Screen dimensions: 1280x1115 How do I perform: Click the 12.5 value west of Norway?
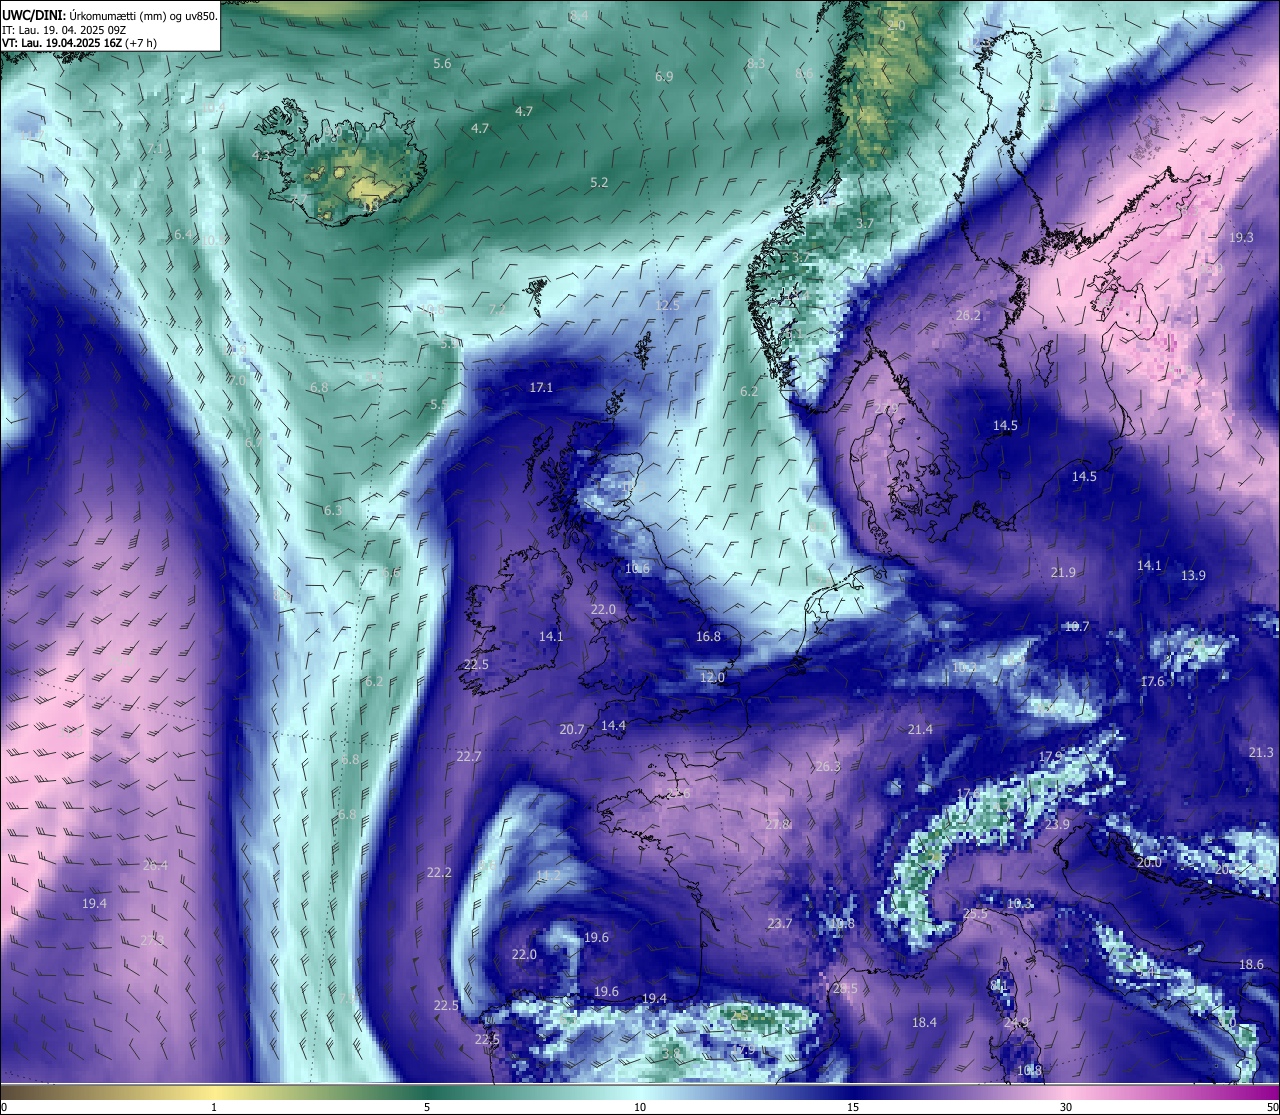(x=668, y=305)
